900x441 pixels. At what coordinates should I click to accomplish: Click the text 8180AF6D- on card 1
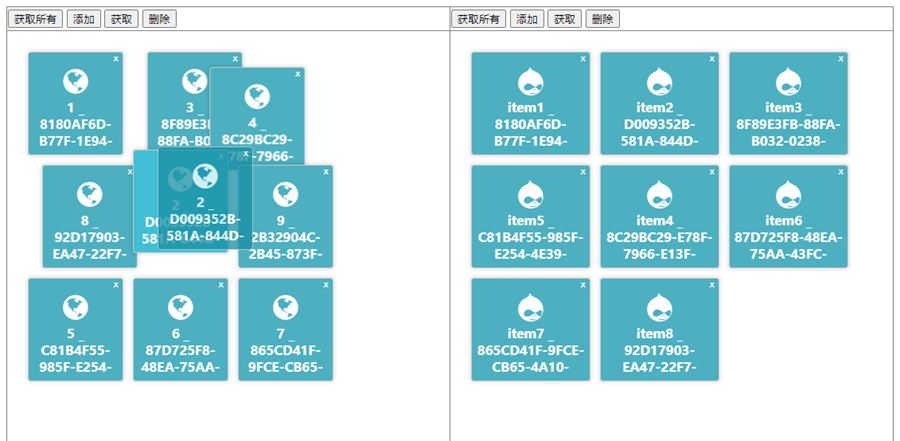point(76,125)
